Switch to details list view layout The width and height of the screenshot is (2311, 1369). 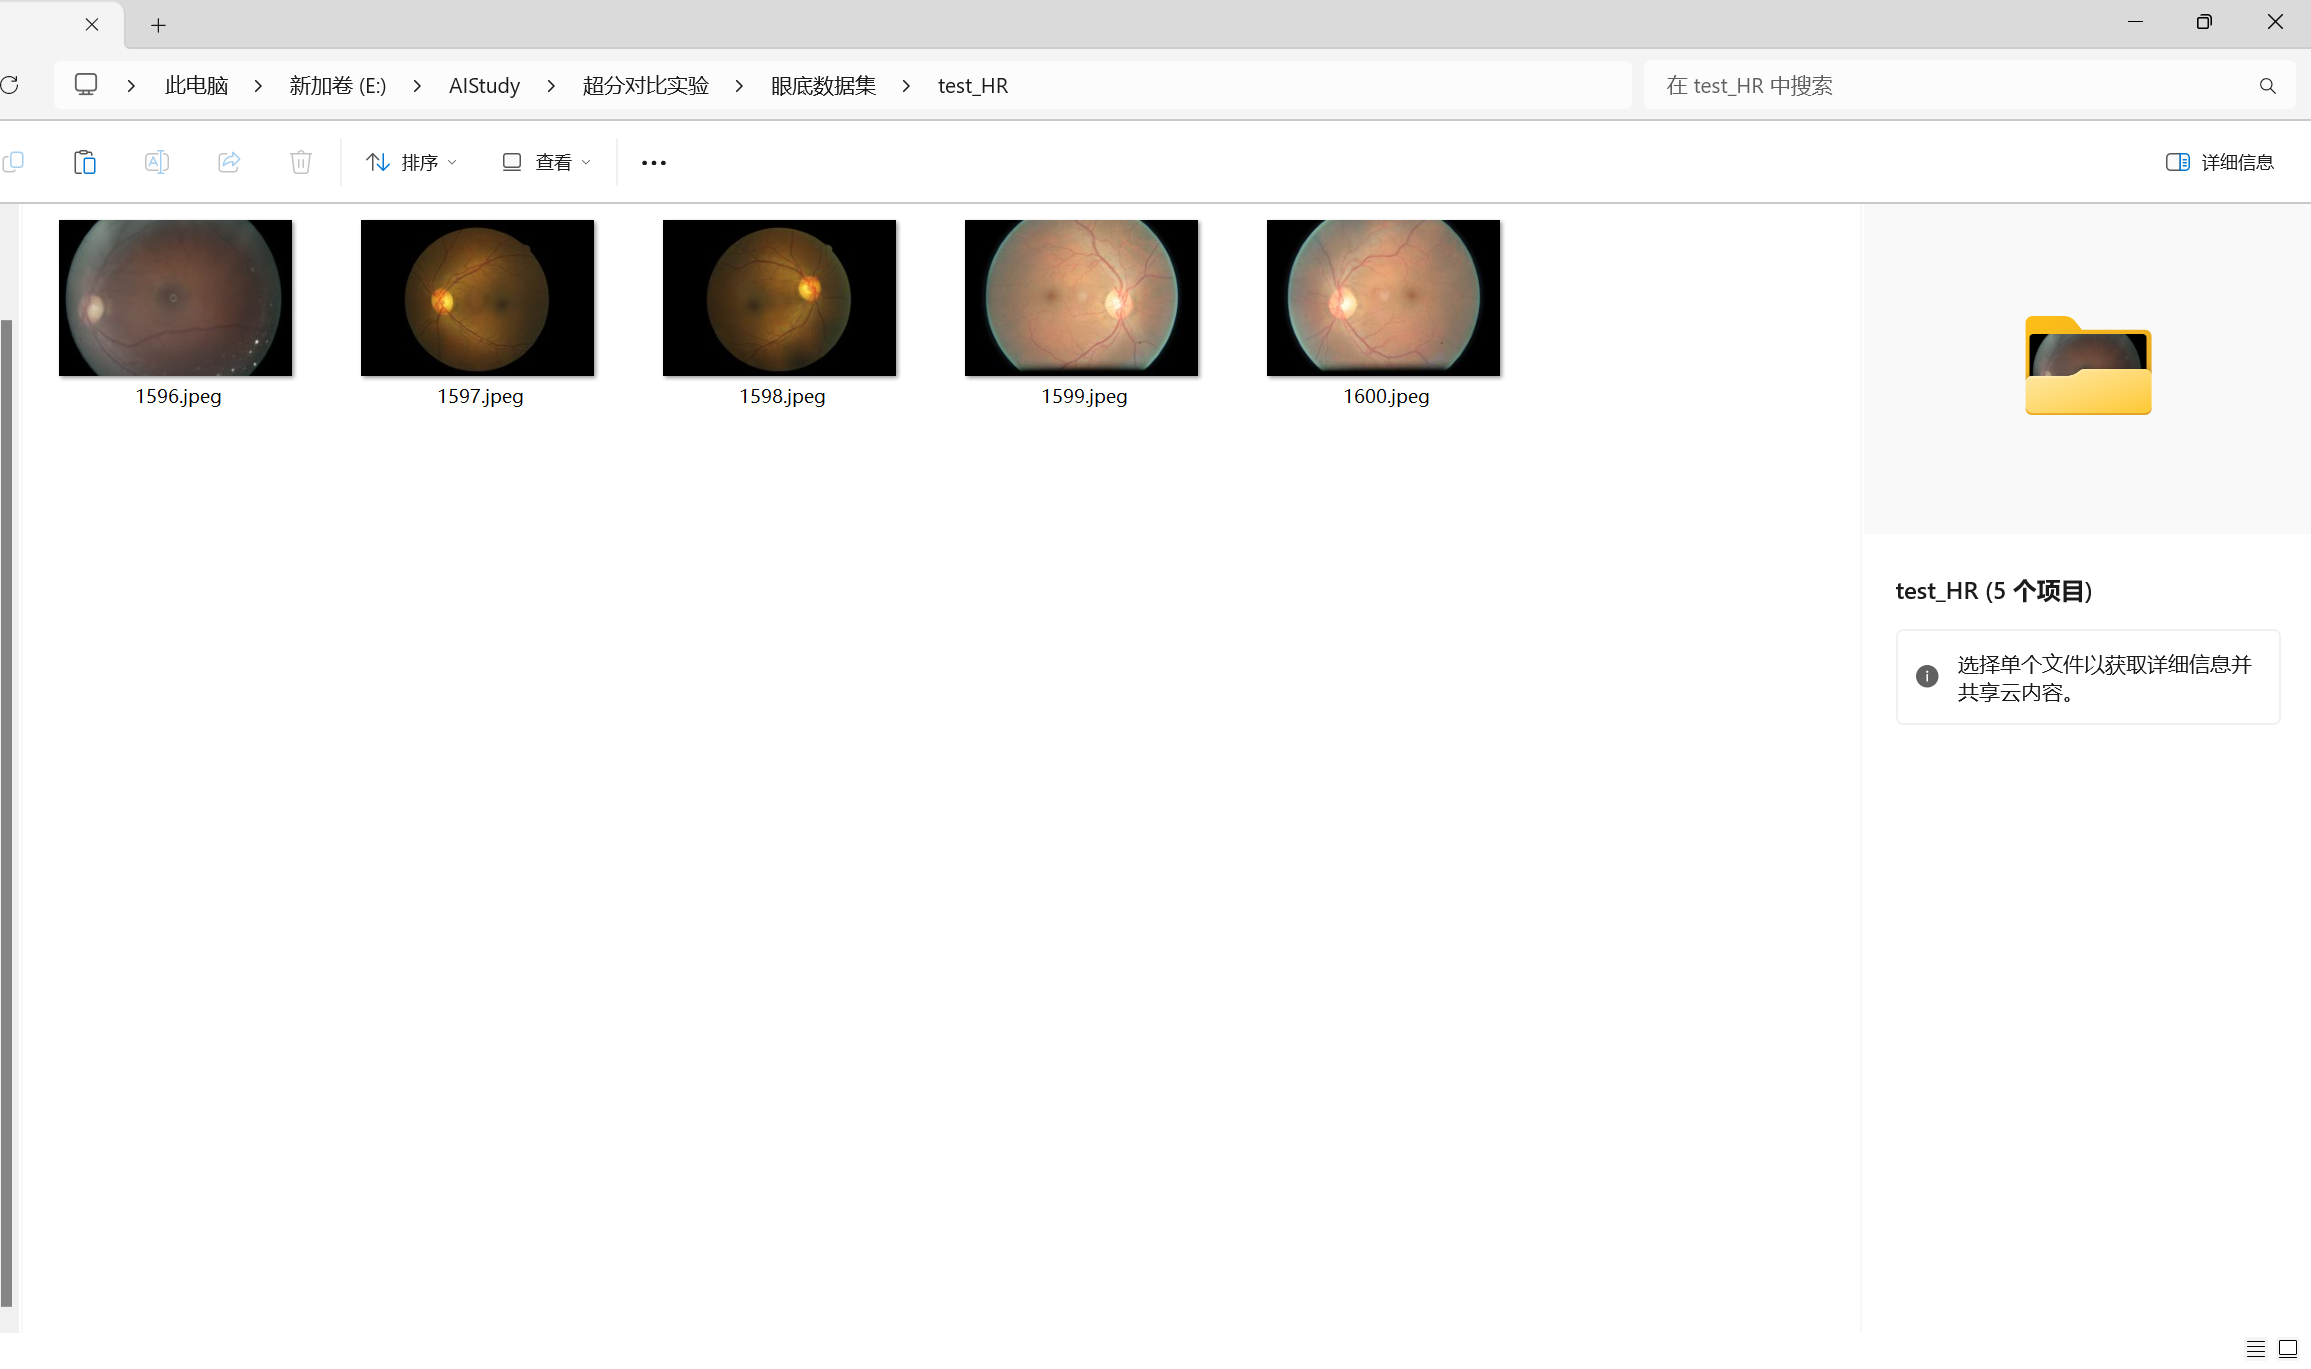[x=2256, y=1348]
